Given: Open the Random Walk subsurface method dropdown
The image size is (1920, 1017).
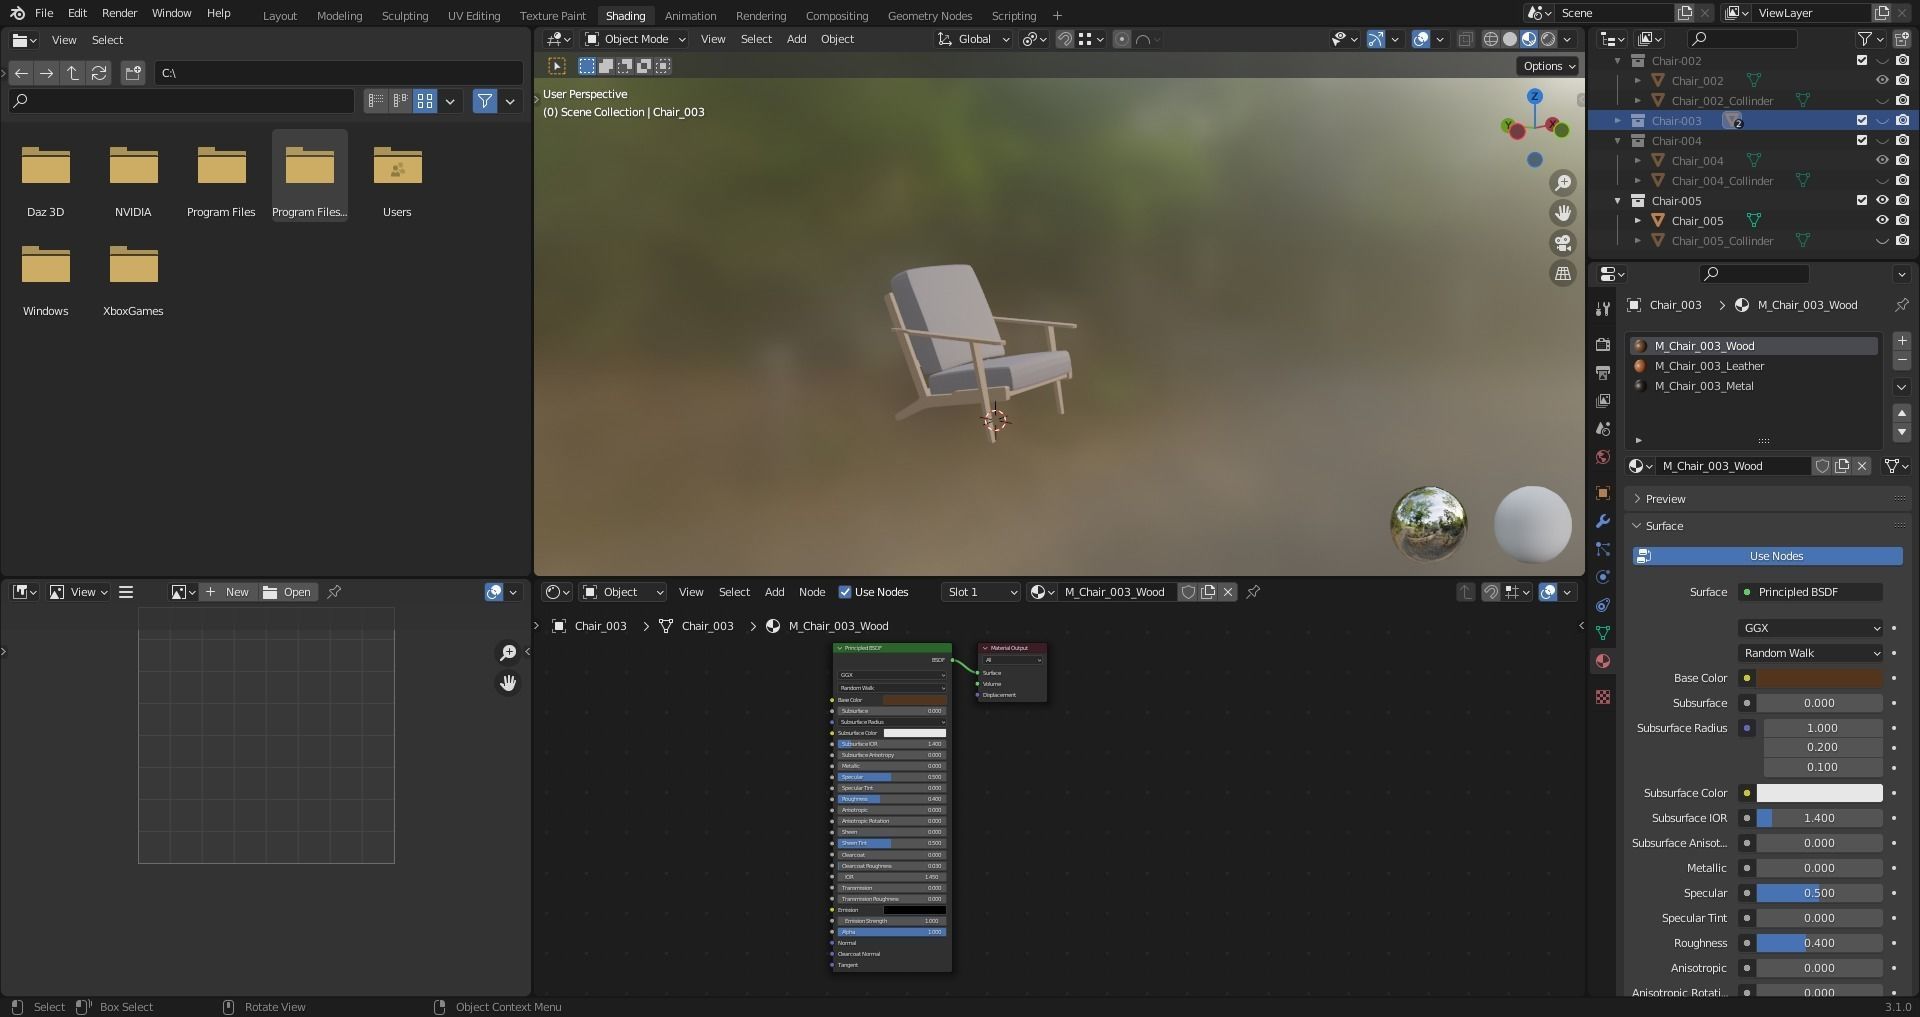Looking at the screenshot, I should click(x=1811, y=653).
